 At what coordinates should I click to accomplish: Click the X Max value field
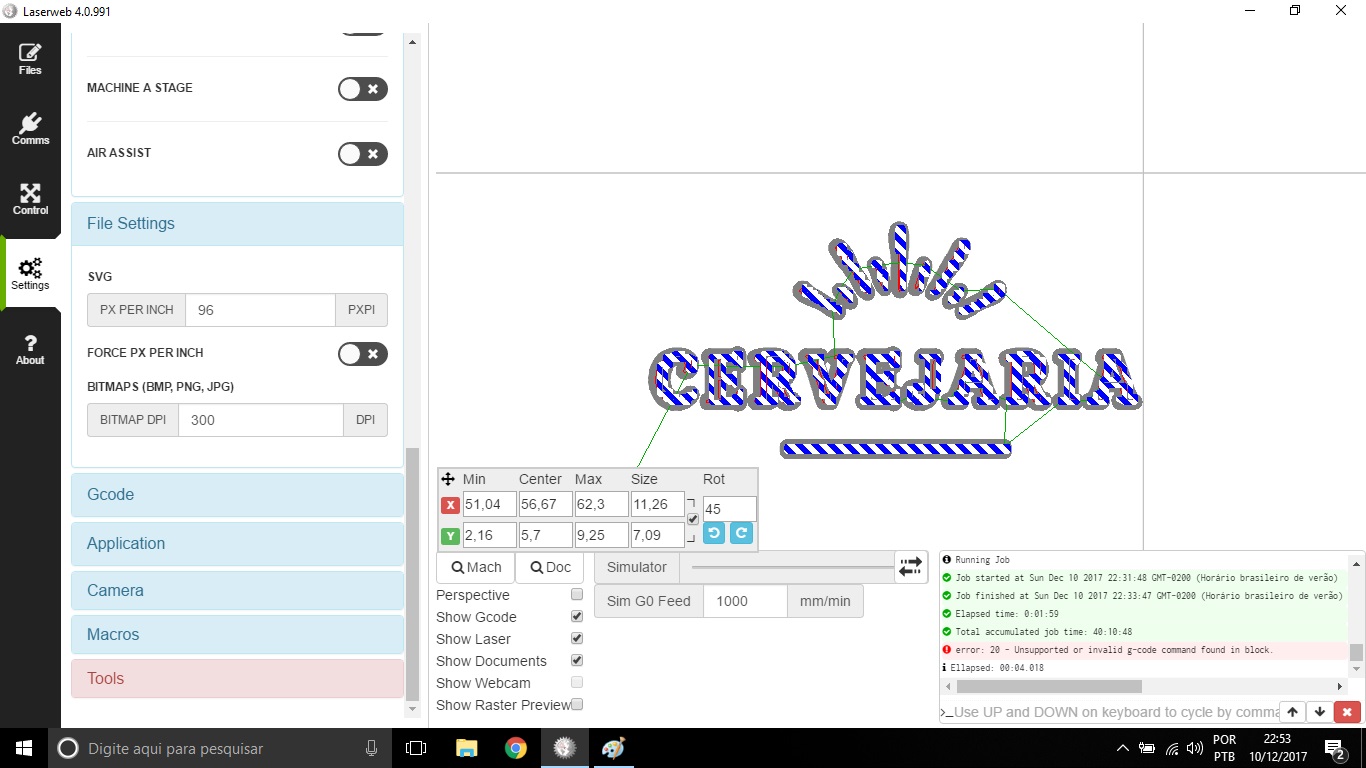pyautogui.click(x=601, y=505)
